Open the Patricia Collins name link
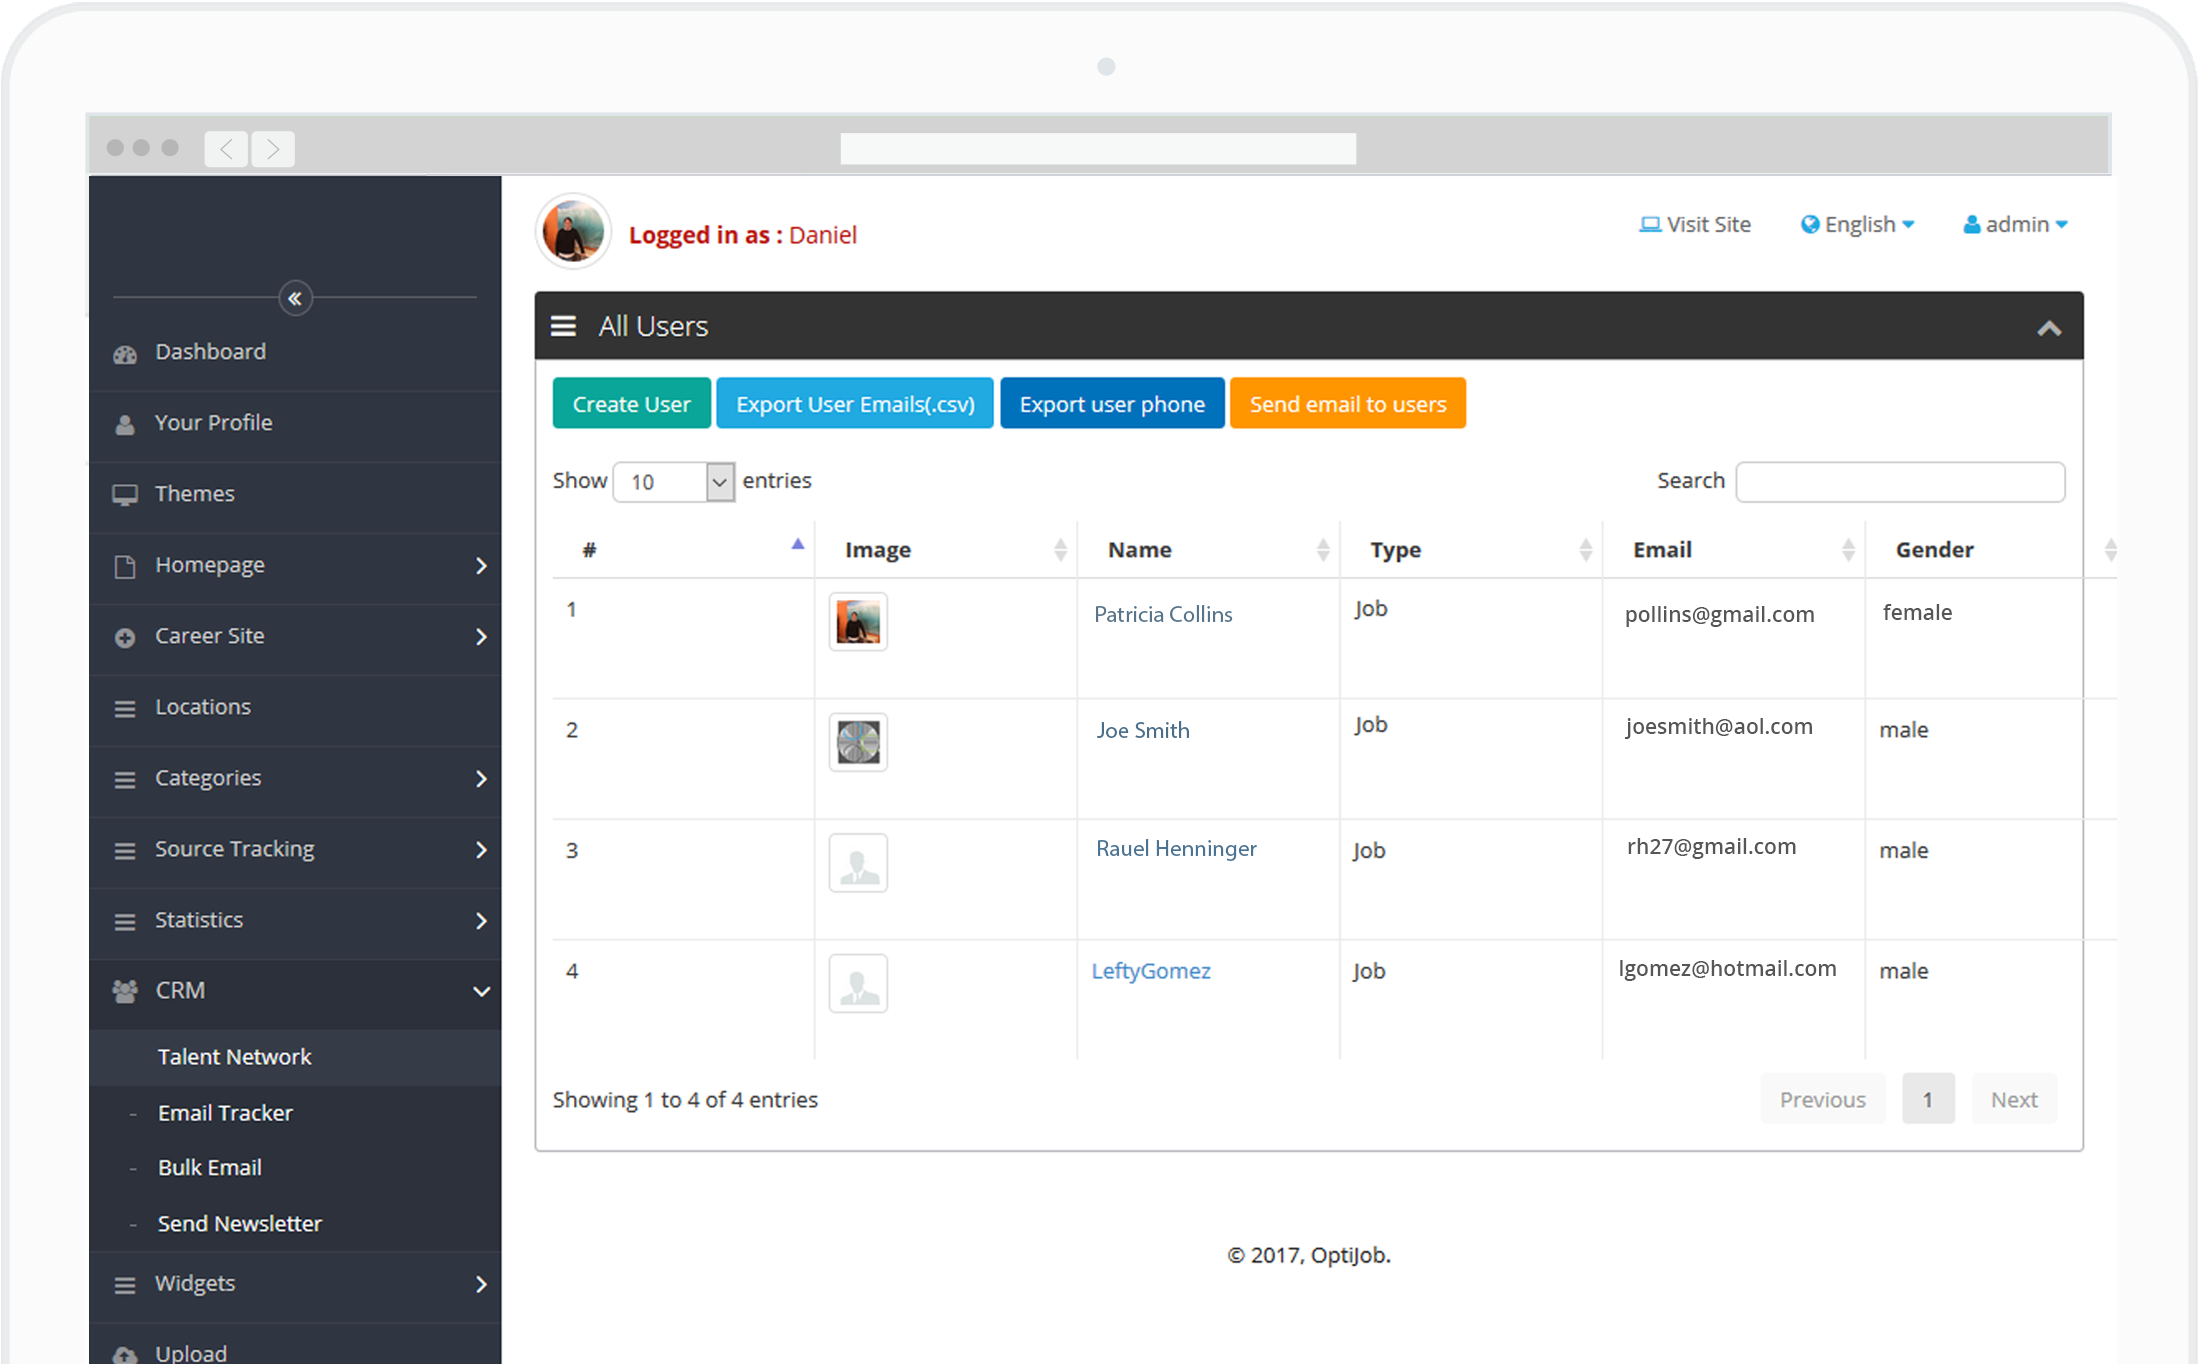The image size is (2198, 1364). click(1163, 615)
